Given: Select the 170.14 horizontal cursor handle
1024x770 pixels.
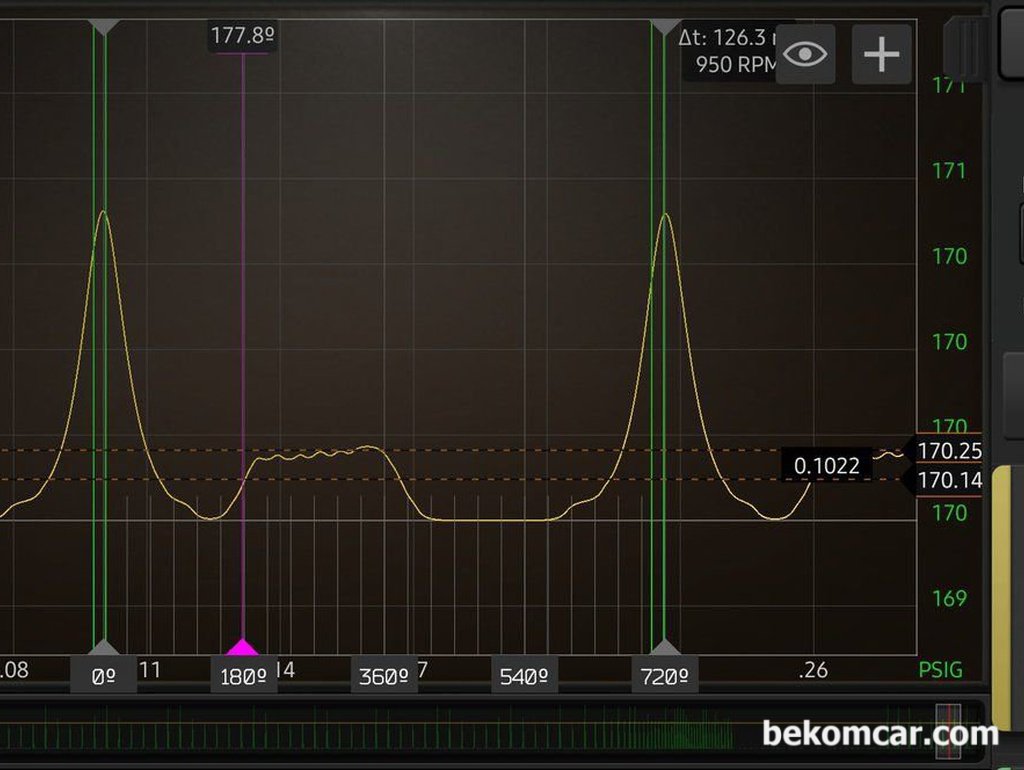Looking at the screenshot, I should 948,481.
